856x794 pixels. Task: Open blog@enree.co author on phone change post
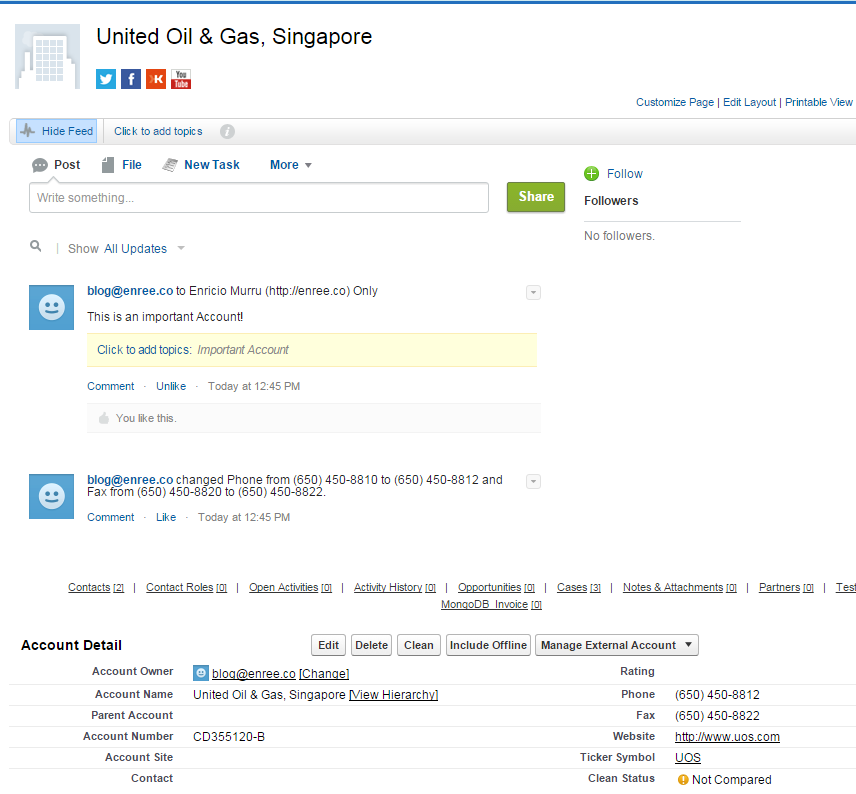(x=130, y=479)
